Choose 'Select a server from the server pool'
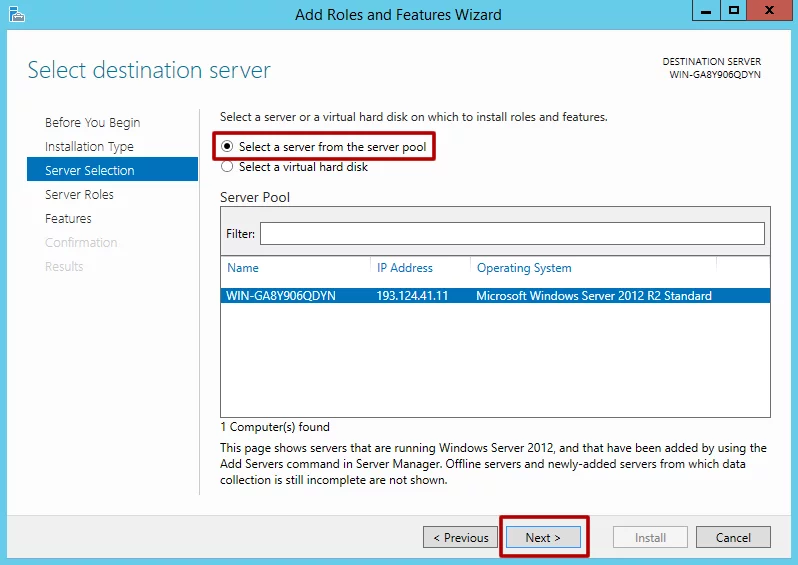Viewport: 798px width, 565px height. [x=227, y=147]
